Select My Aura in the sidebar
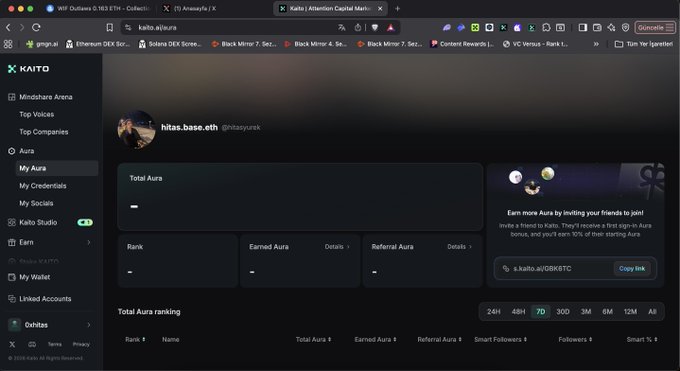Viewport: 680px width, 371px height. (57, 168)
